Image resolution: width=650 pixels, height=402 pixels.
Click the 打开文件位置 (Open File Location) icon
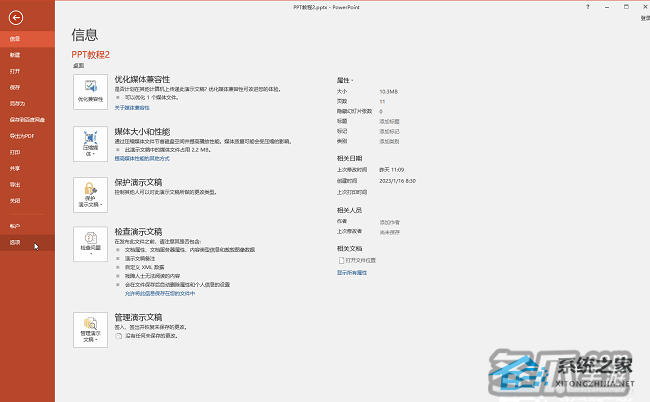(x=342, y=260)
